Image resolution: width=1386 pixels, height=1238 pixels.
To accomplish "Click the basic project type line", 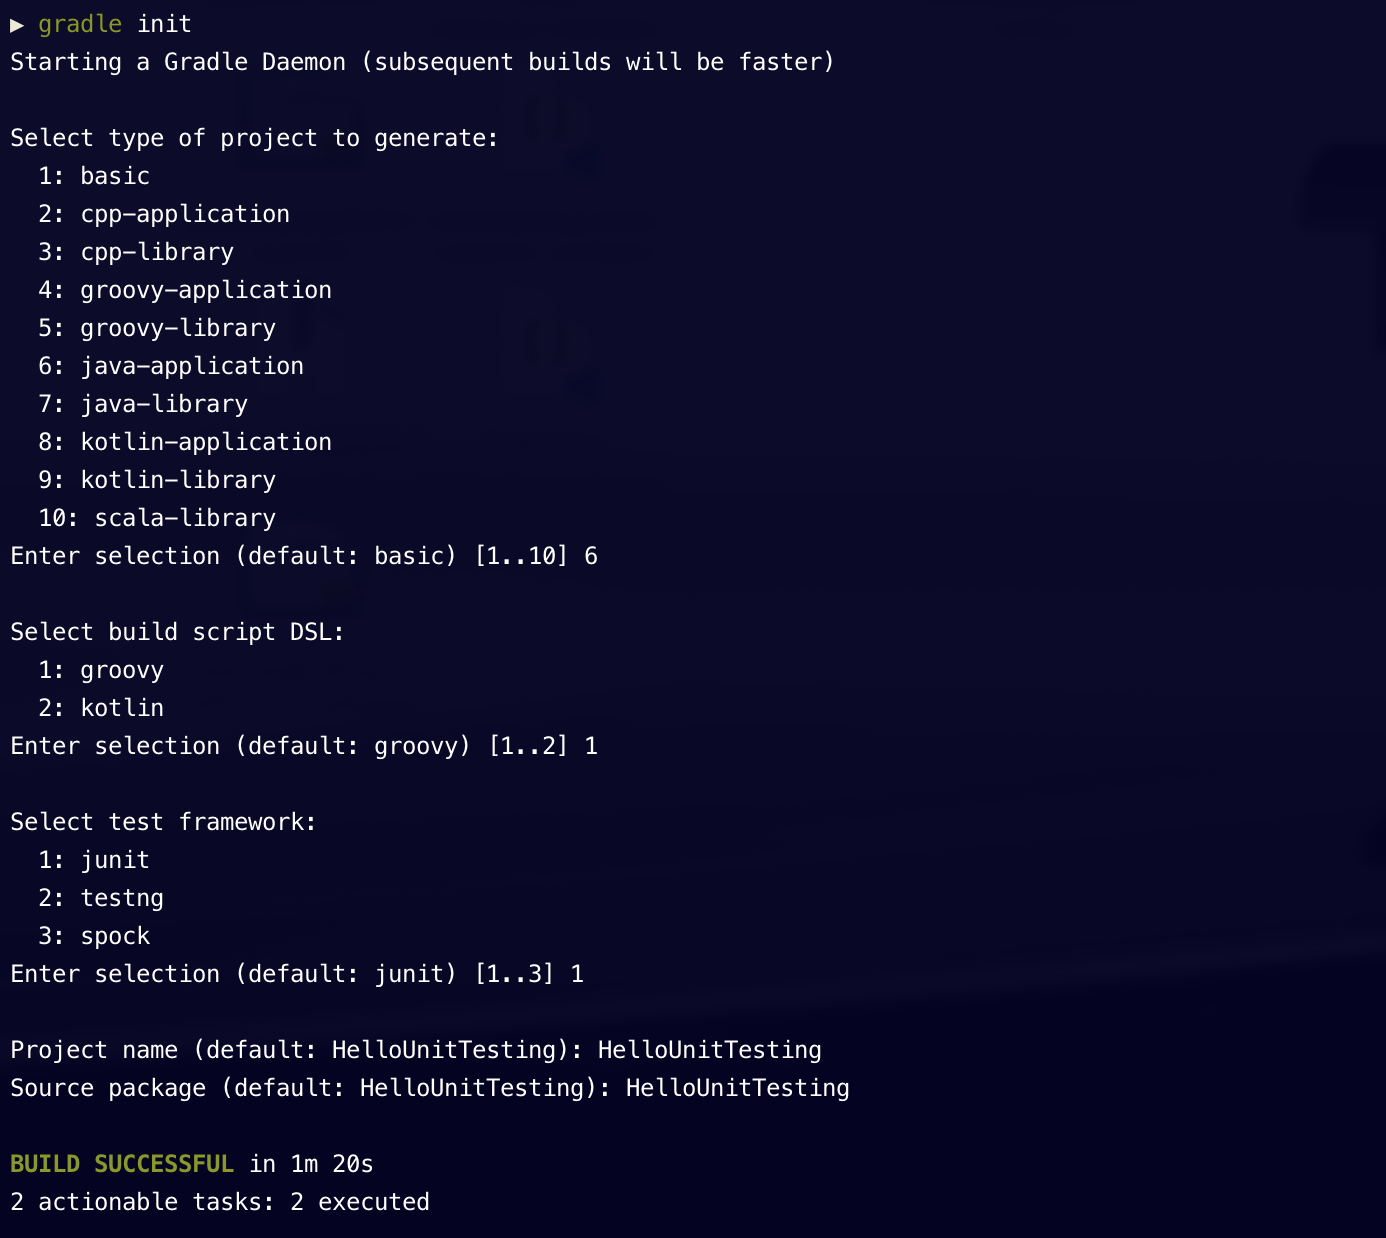I will [x=94, y=176].
